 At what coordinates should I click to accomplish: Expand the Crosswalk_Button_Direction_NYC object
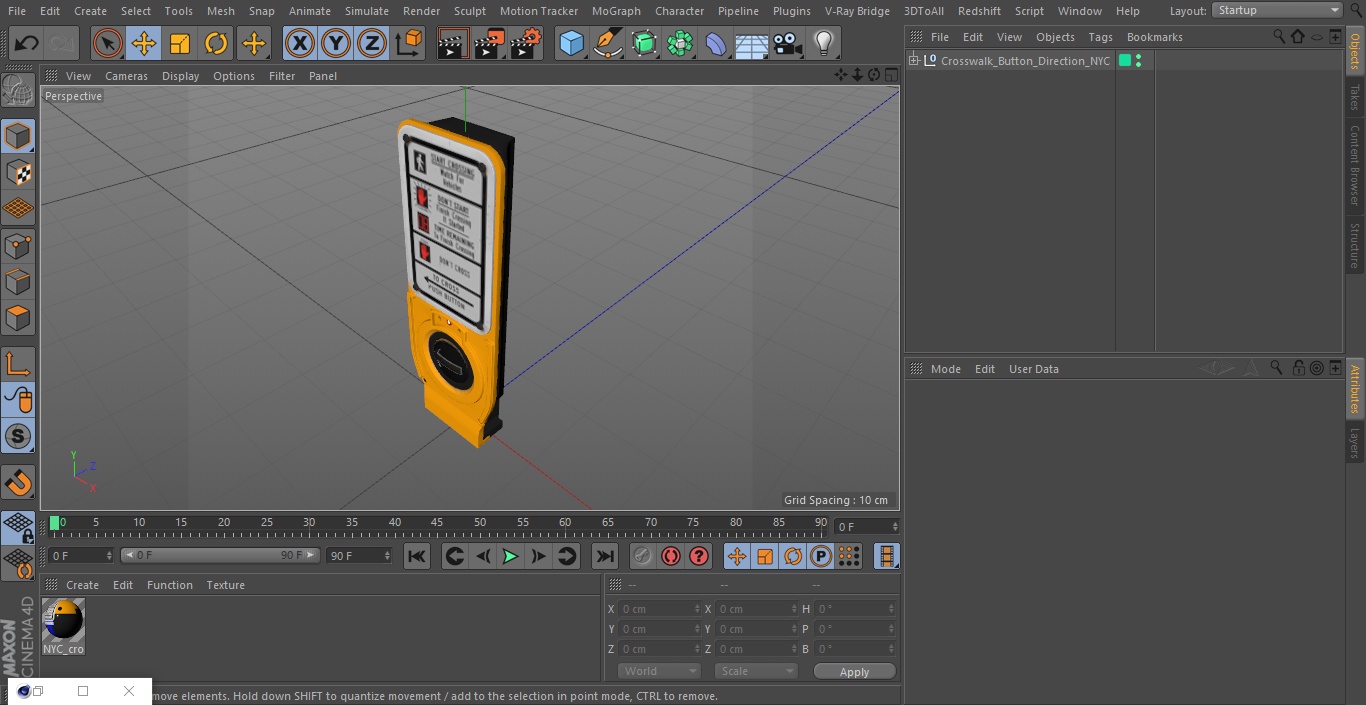pos(913,61)
